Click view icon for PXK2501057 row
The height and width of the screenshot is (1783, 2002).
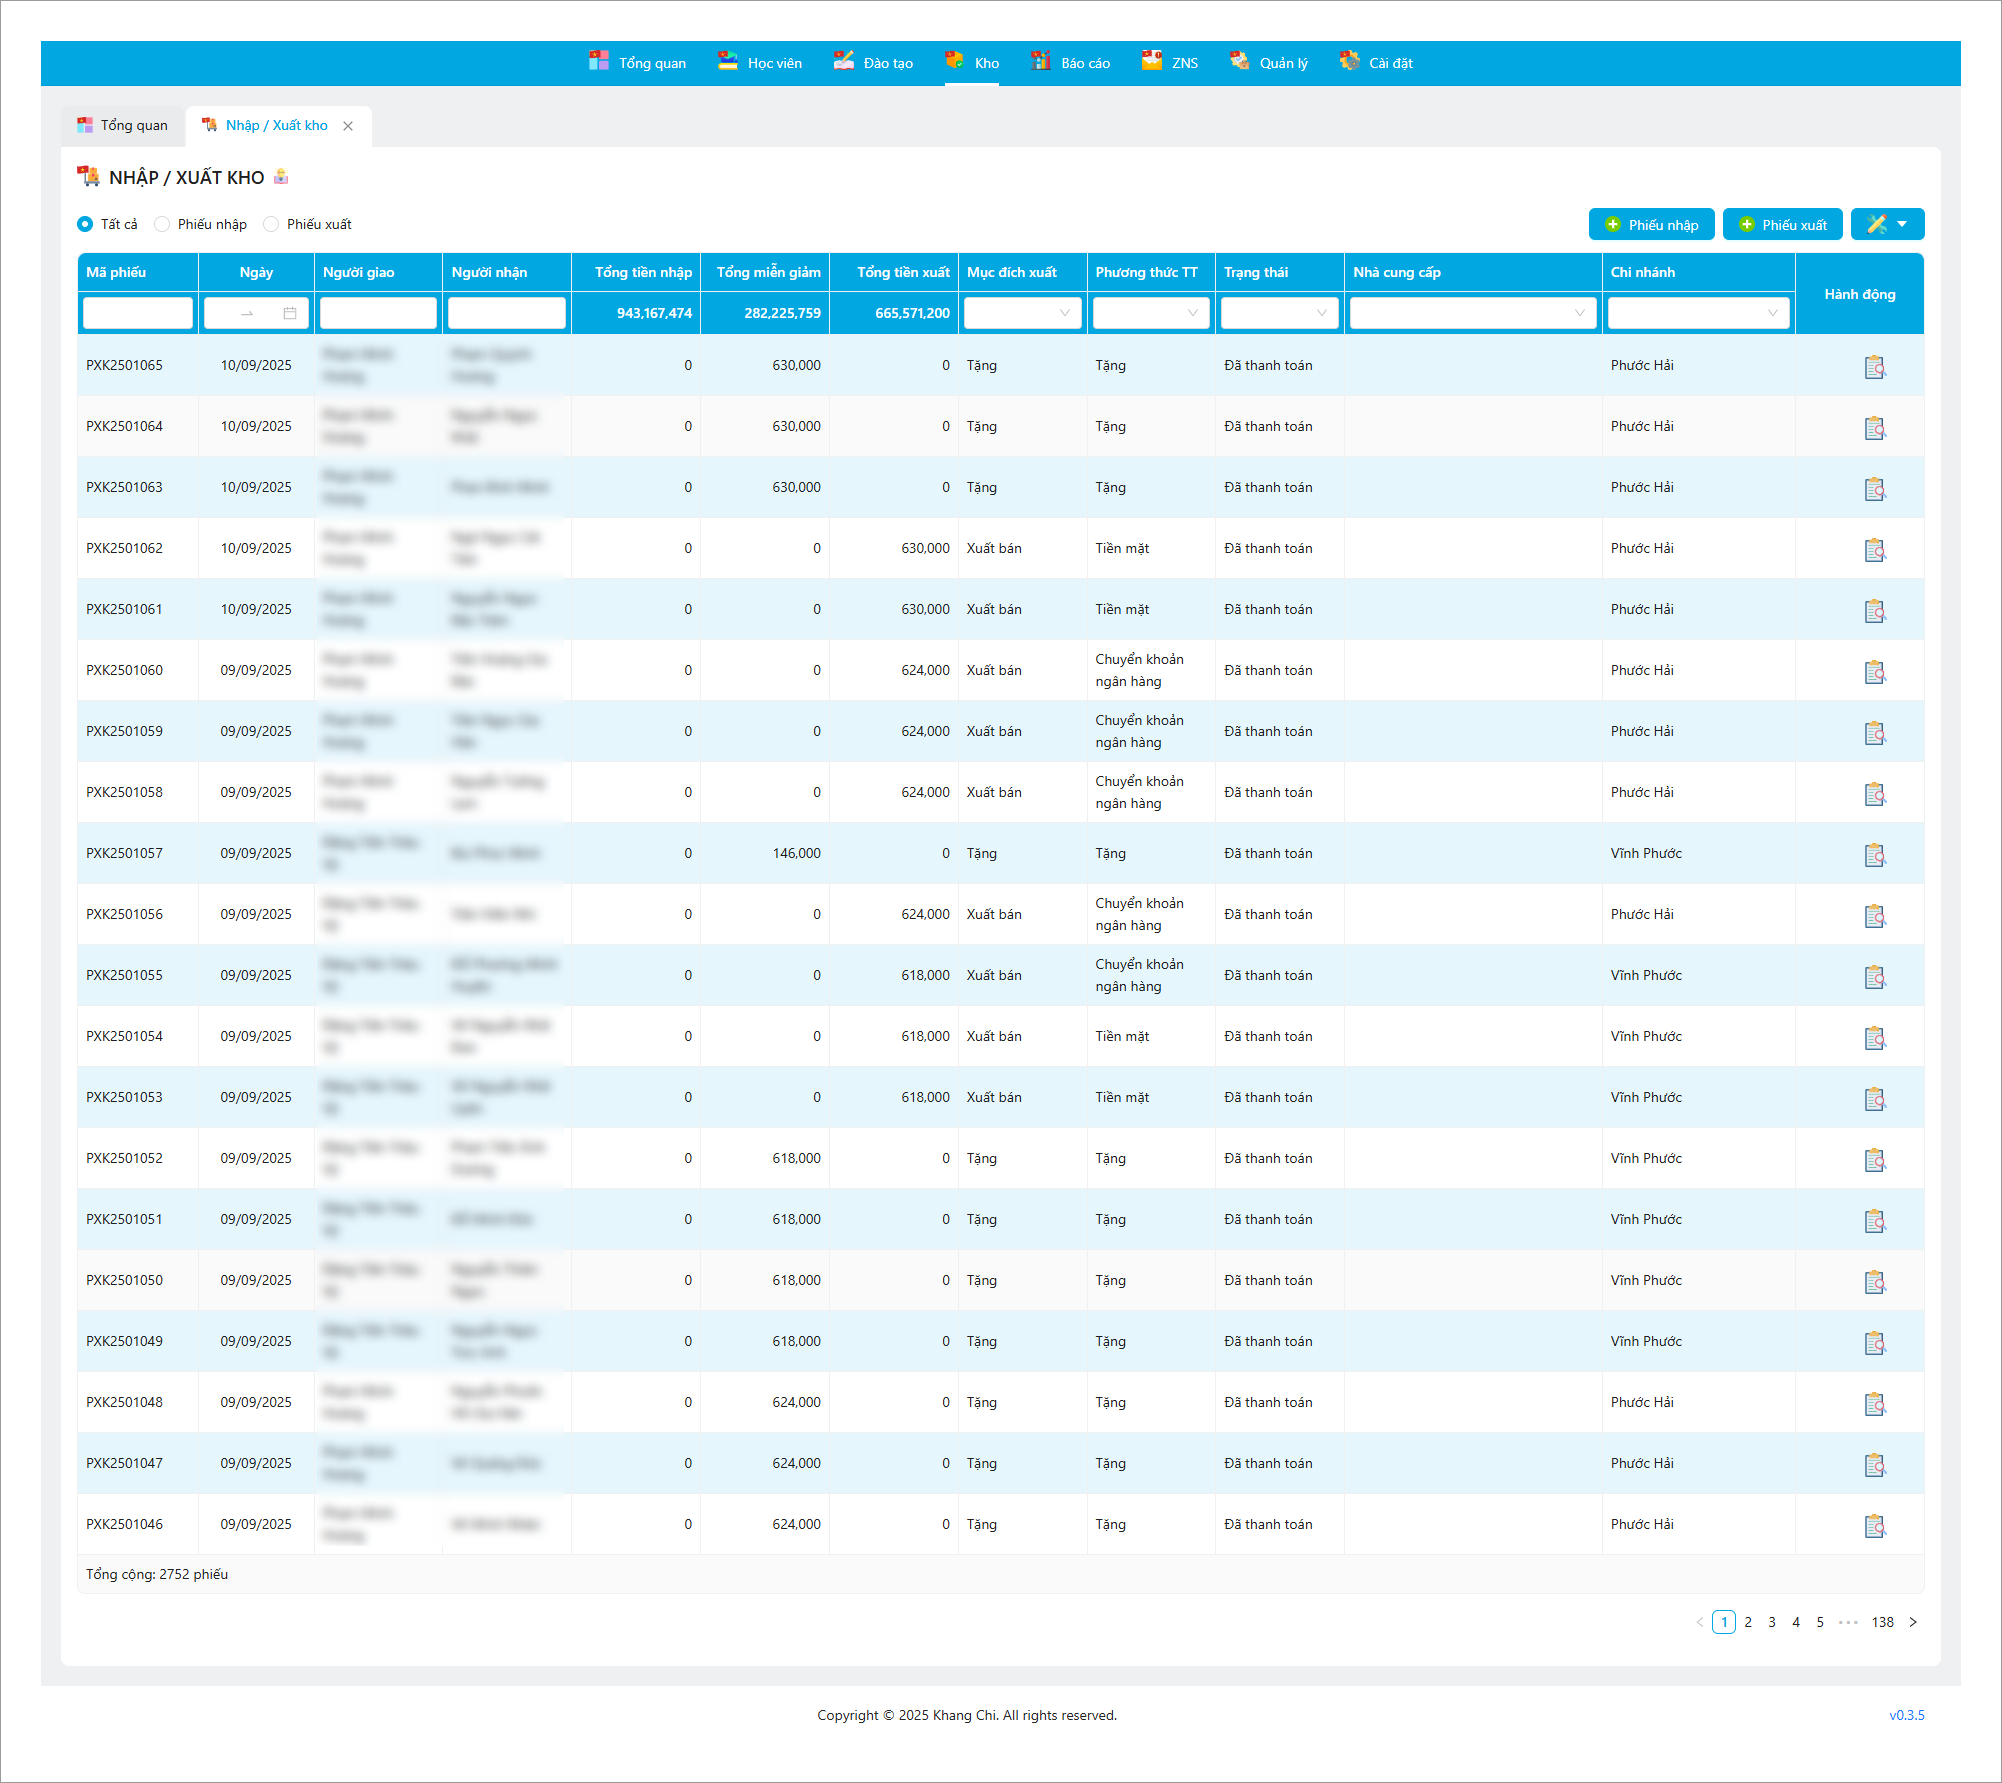[x=1874, y=855]
